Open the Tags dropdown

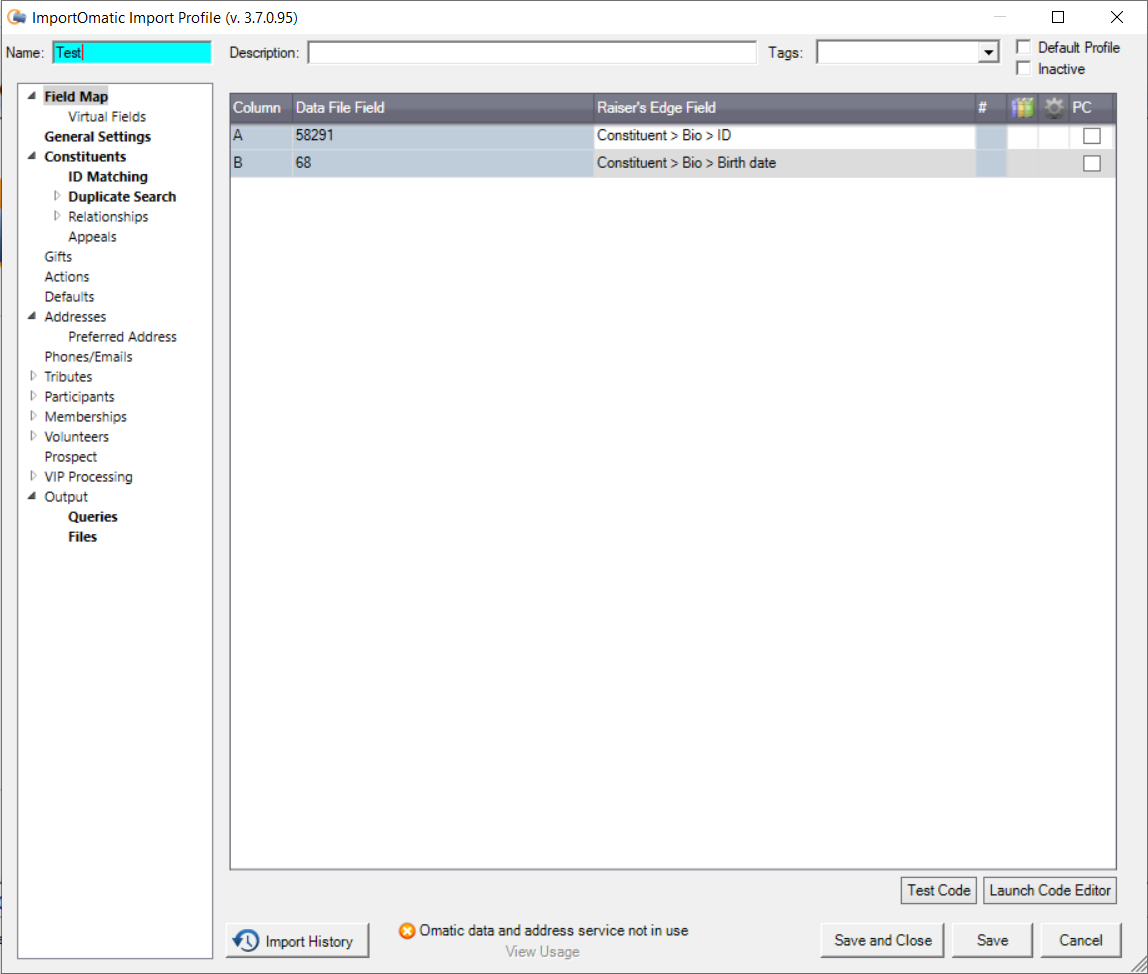coord(988,53)
